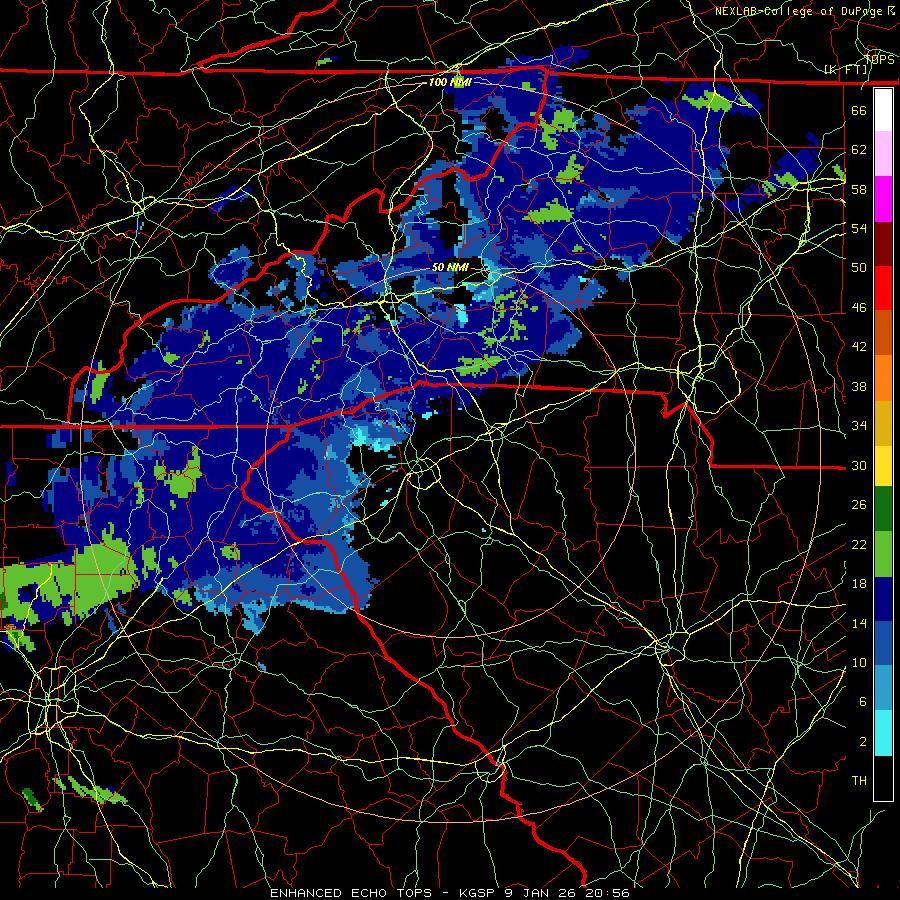Viewport: 900px width, 900px height.
Task: Click the yellow swatch at the 30 tick
Action: coord(883,466)
